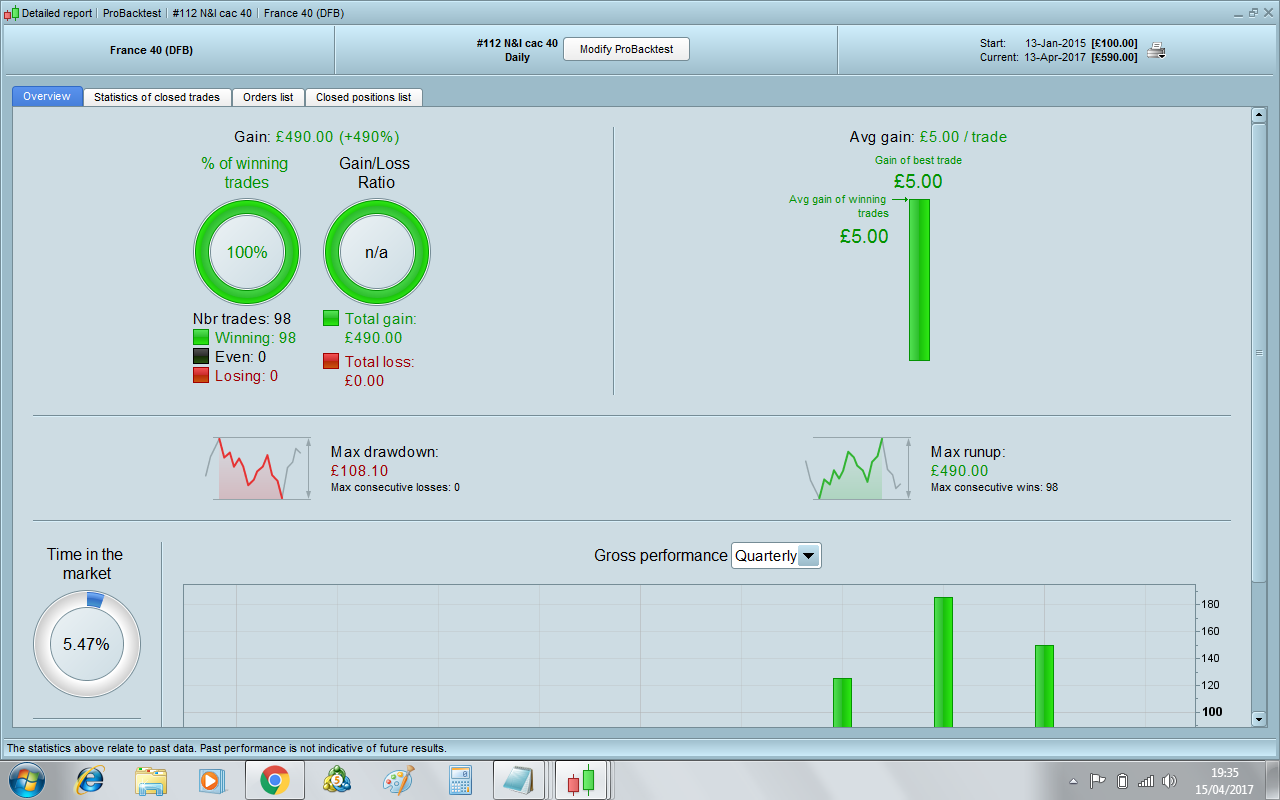Click the black Even legend square
The height and width of the screenshot is (800, 1280).
201,357
